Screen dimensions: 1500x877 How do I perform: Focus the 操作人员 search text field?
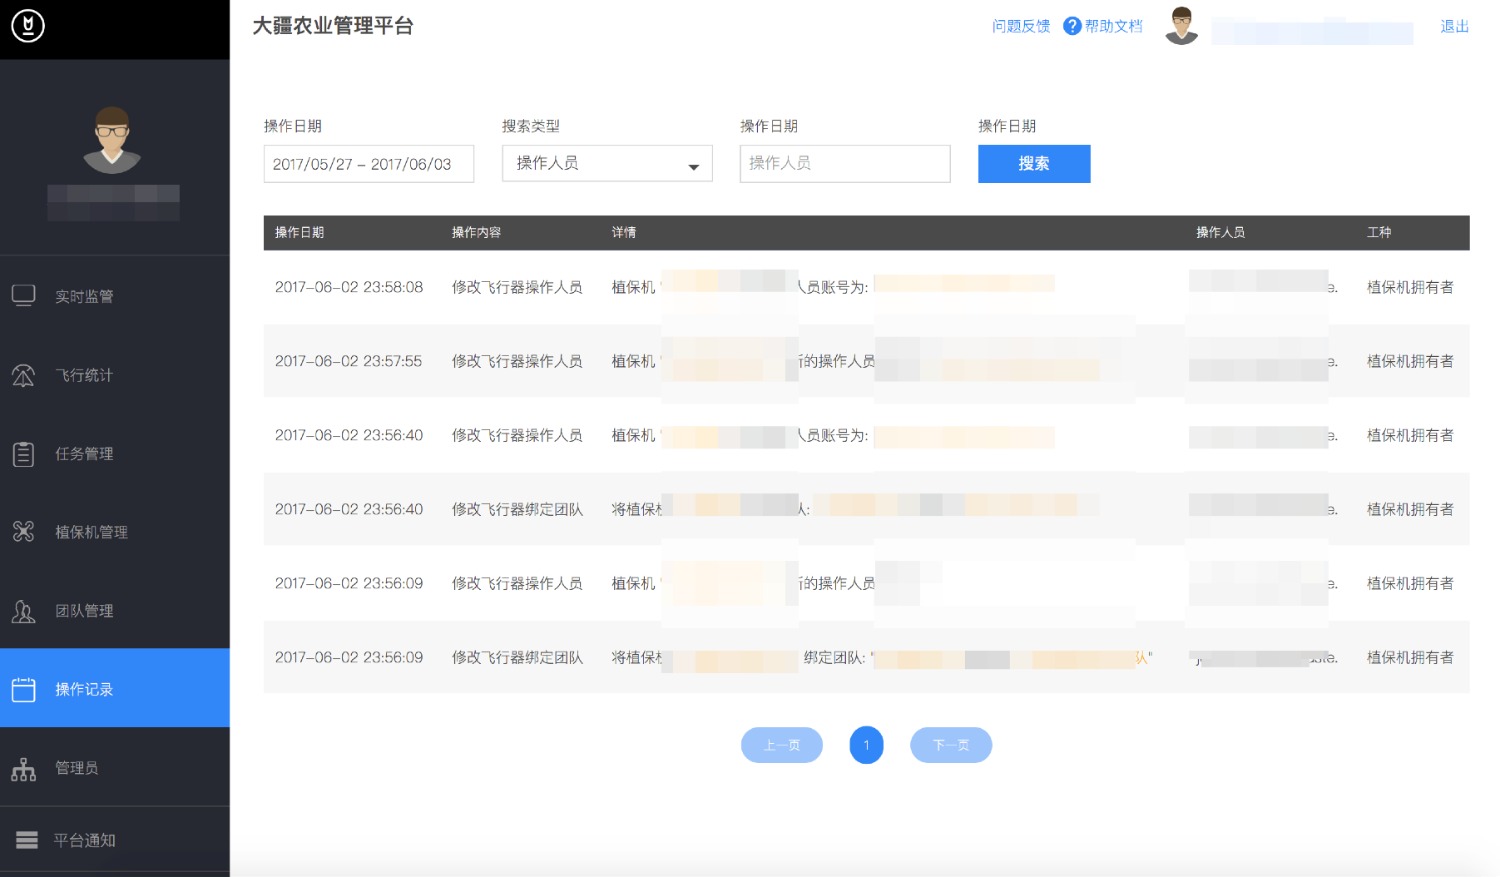click(x=845, y=163)
